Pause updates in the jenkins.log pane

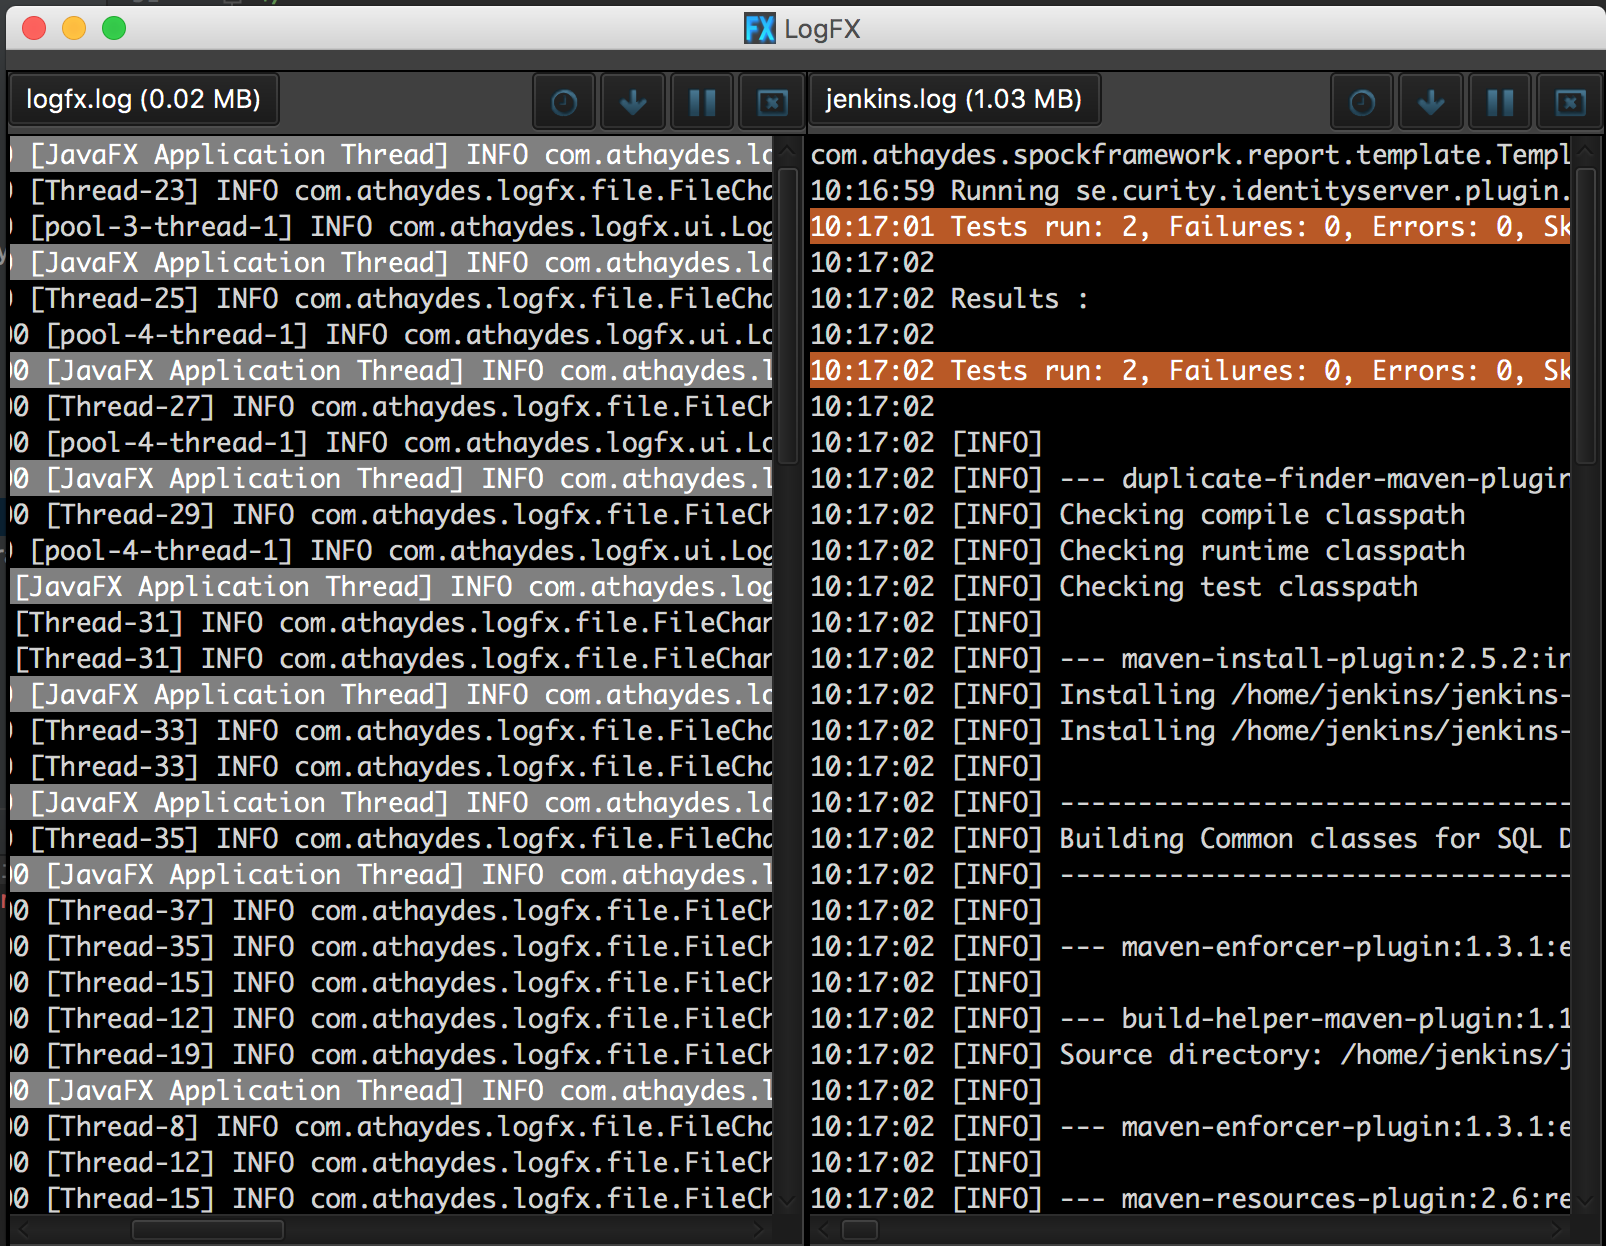[1500, 102]
